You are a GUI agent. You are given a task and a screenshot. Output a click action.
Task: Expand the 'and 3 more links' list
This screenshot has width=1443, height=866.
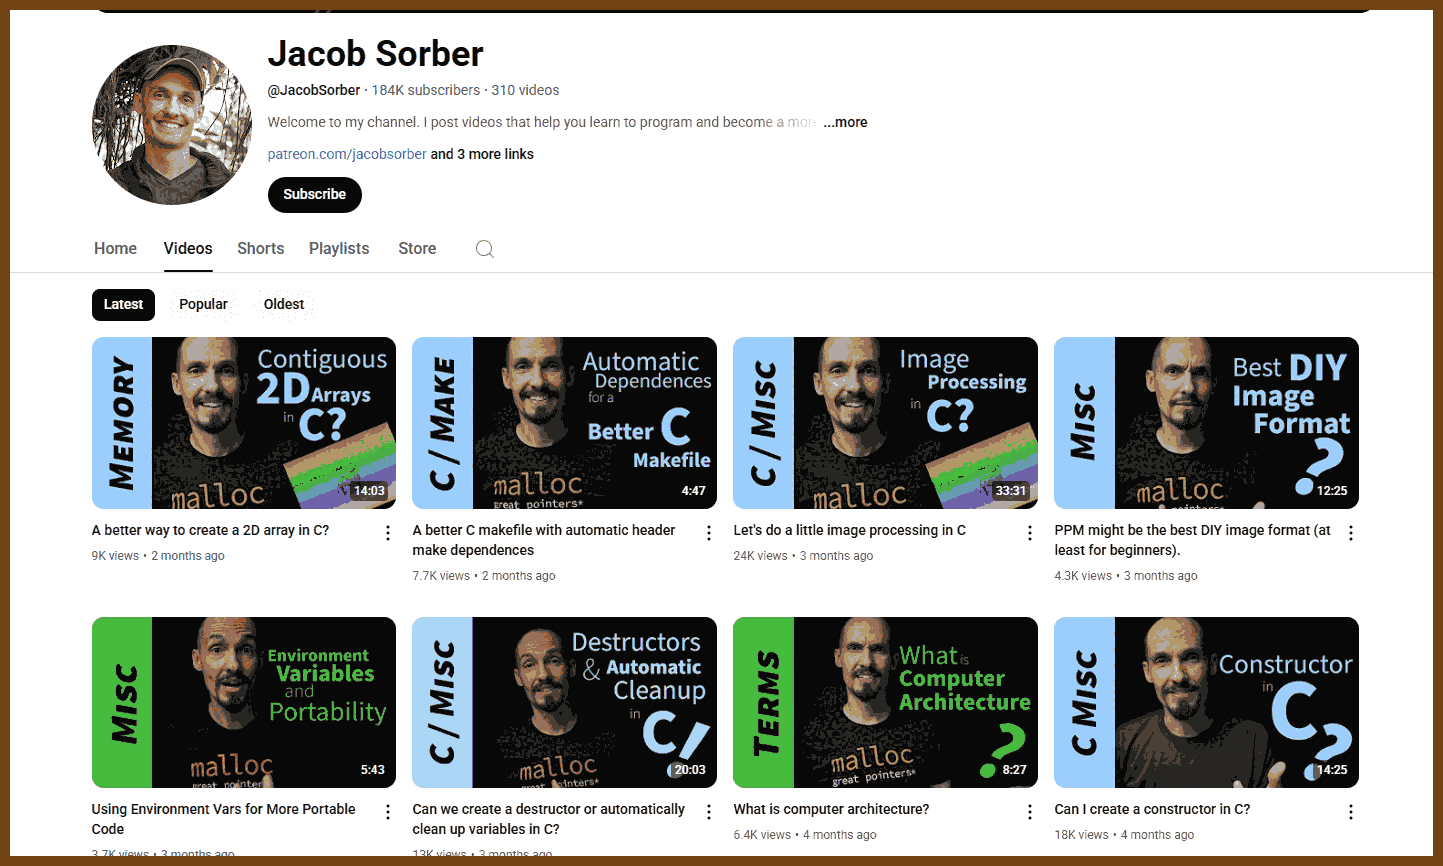482,154
